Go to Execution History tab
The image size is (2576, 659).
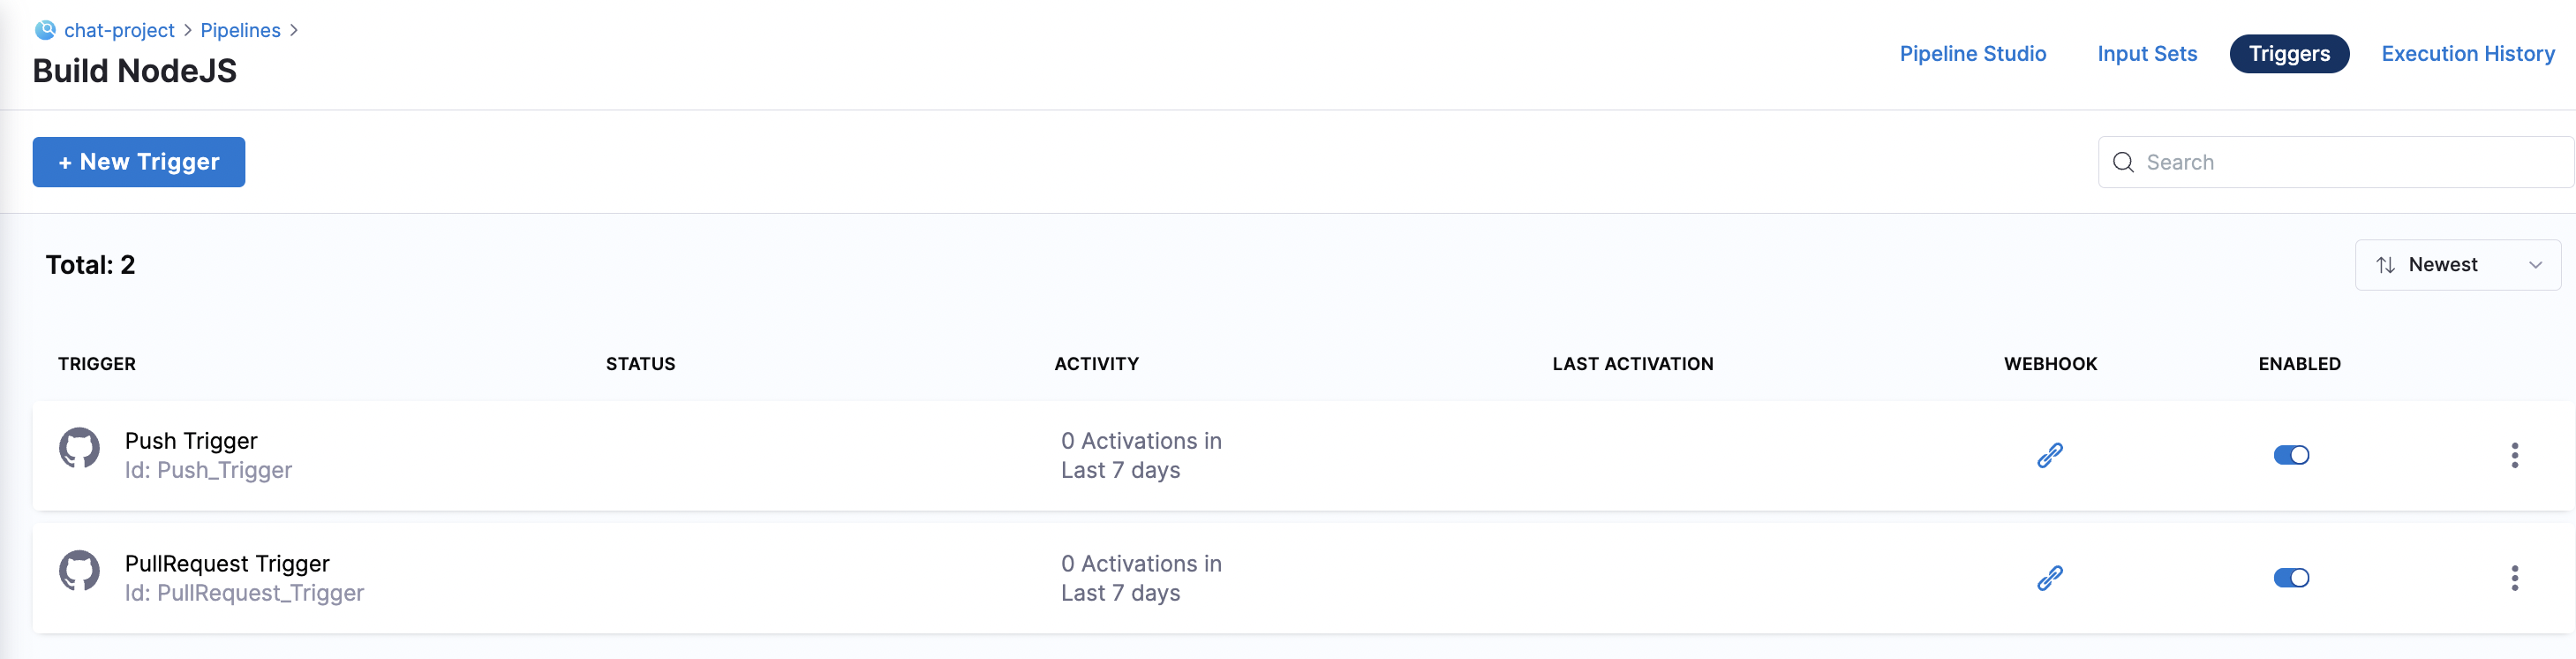[x=2467, y=54]
